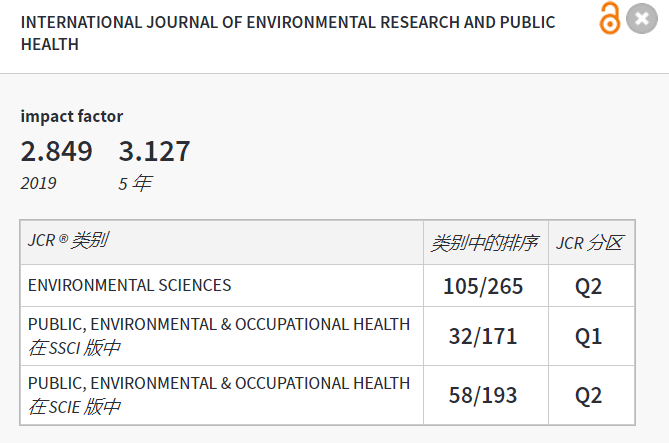Click the '类别中的排序' column header
The width and height of the screenshot is (669, 443).
[484, 243]
